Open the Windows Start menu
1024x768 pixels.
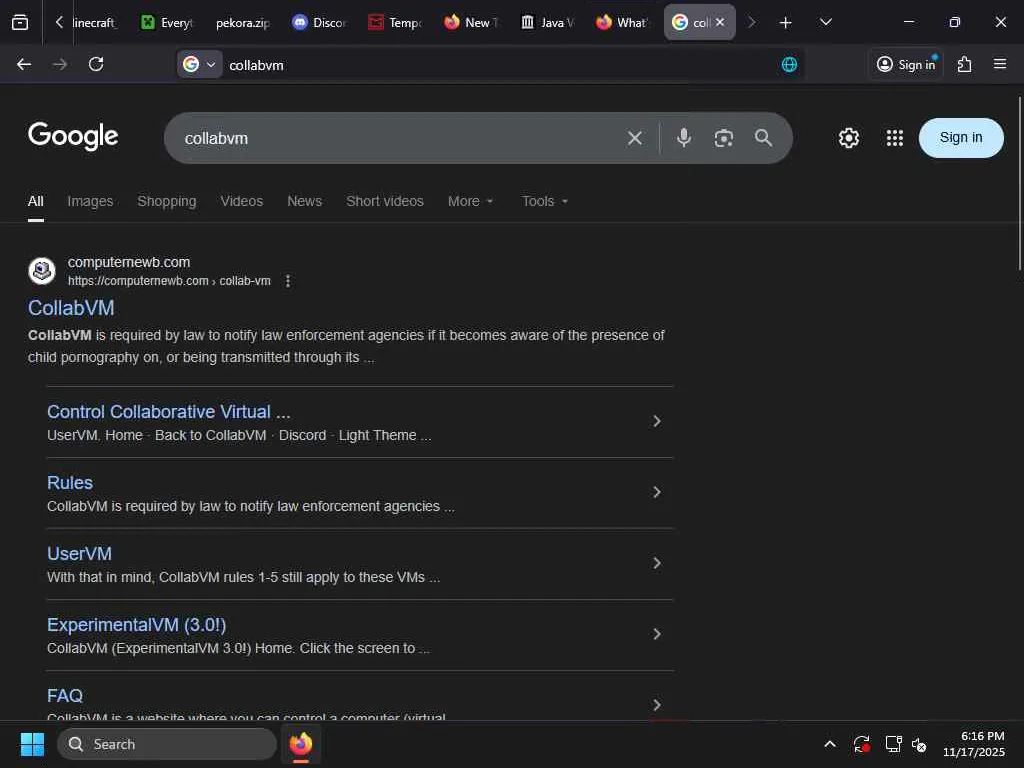pyautogui.click(x=32, y=744)
